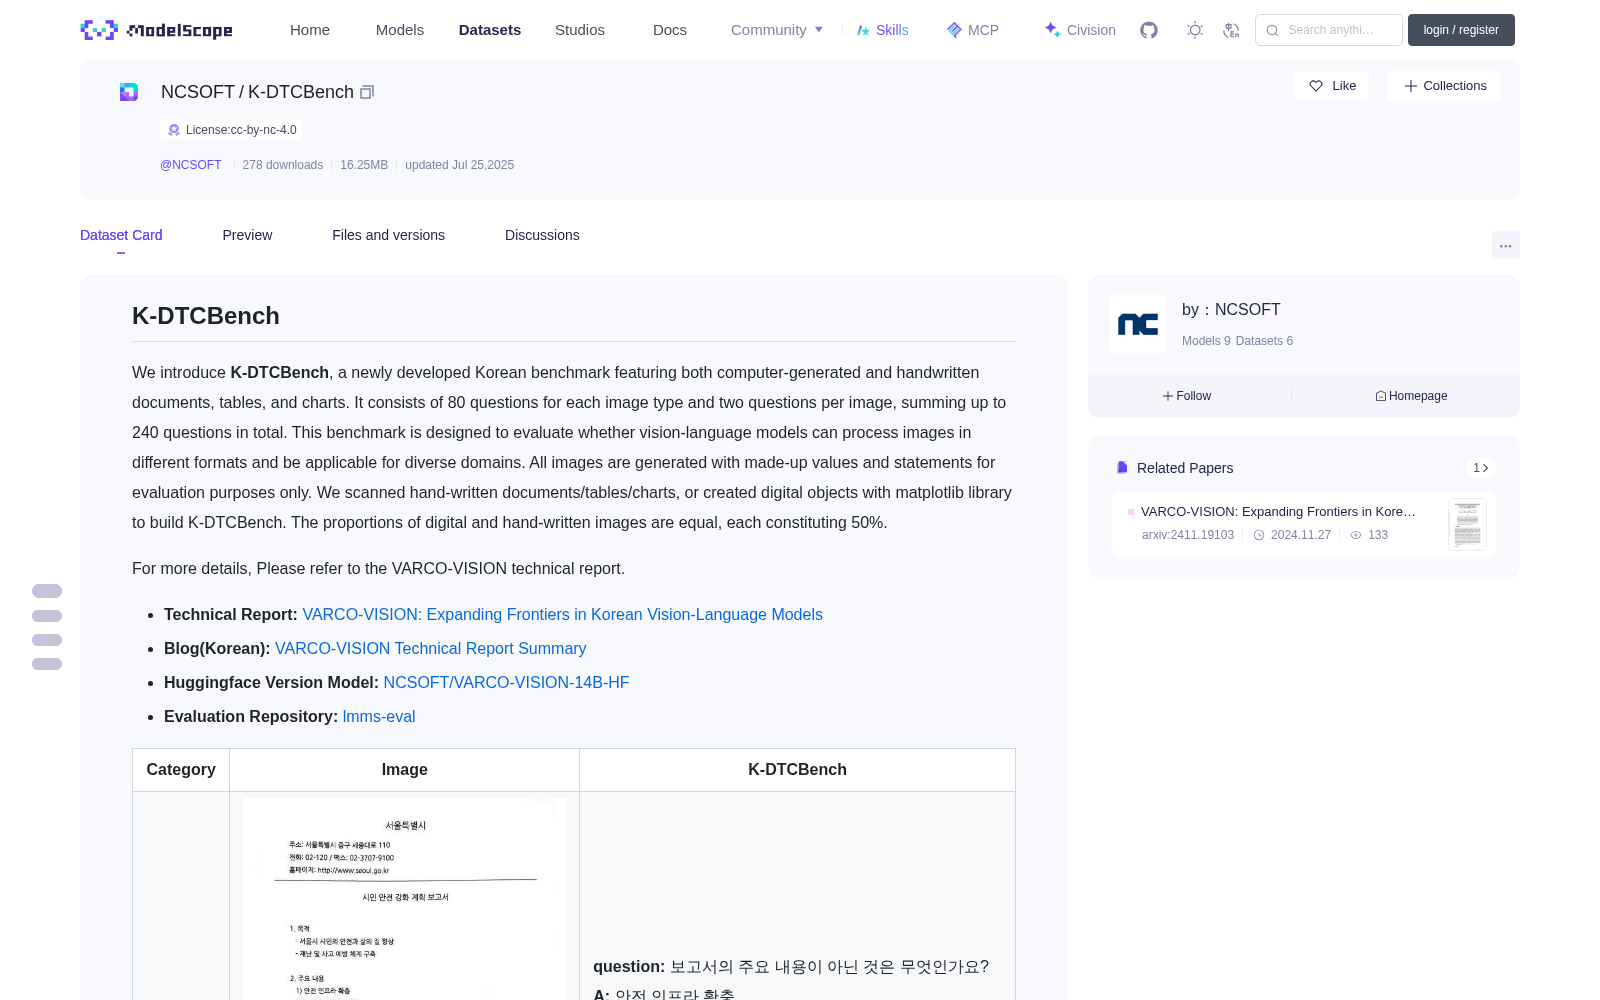The width and height of the screenshot is (1600, 1000).
Task: Switch to the Preview tab
Action: tap(247, 235)
